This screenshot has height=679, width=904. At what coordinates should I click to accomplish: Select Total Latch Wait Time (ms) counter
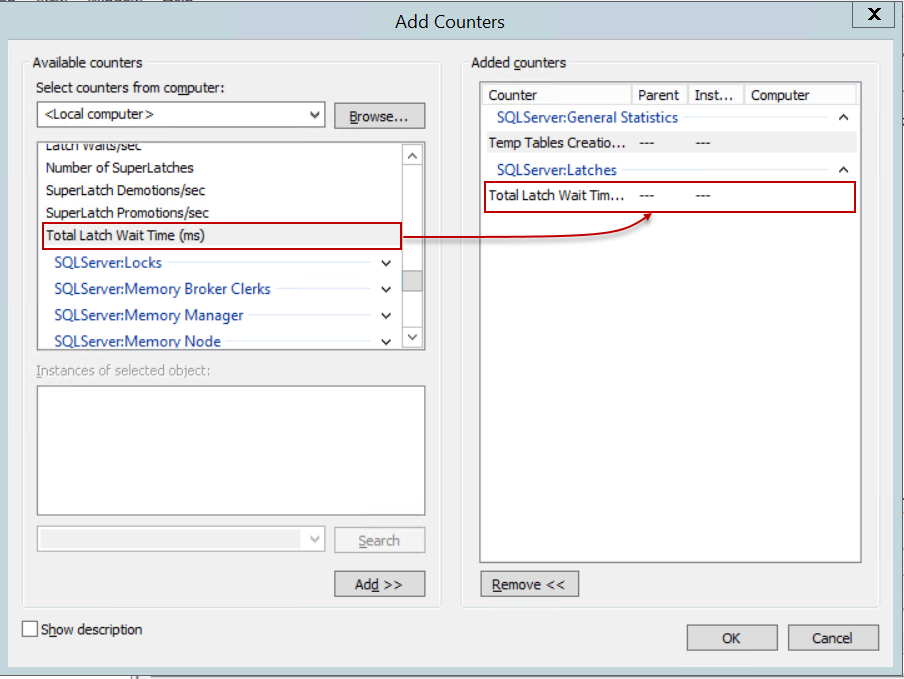click(x=125, y=236)
